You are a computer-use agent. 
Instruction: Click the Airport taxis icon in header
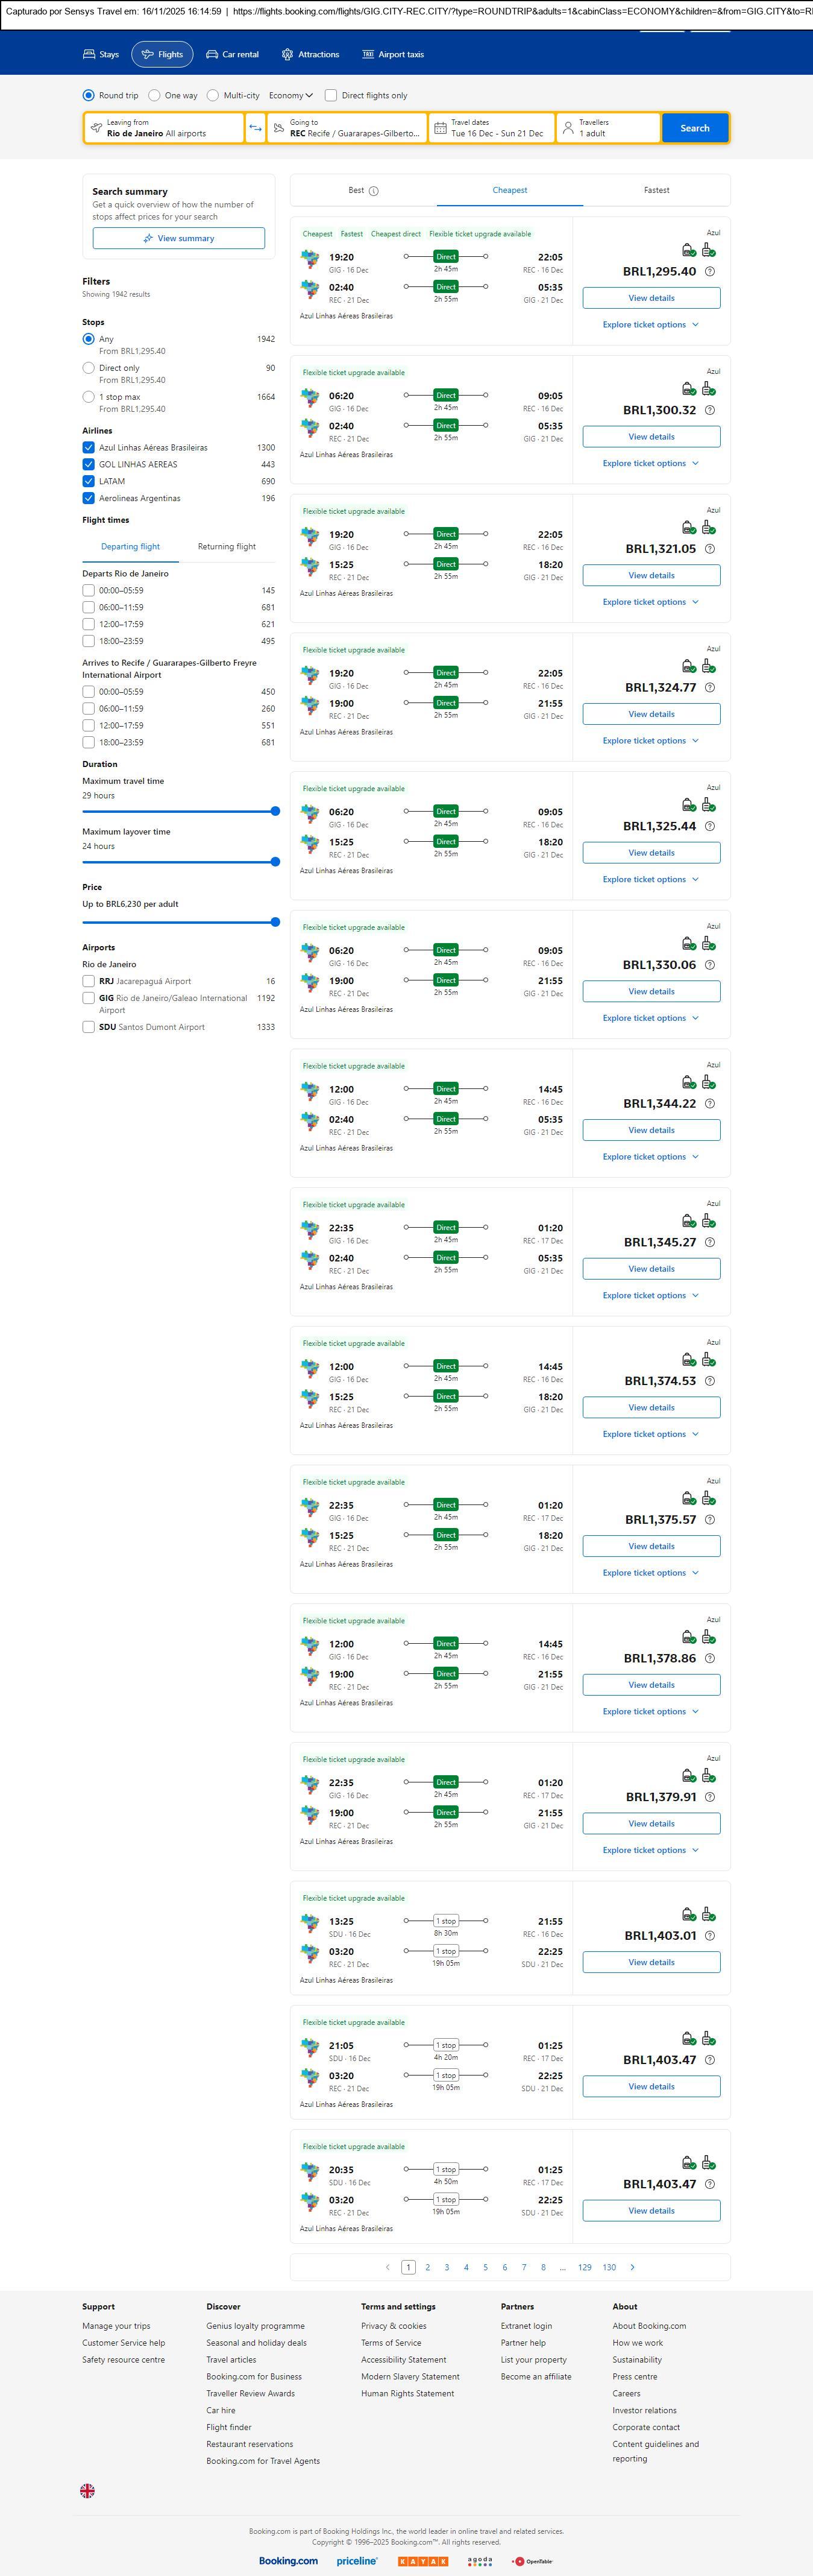pyautogui.click(x=368, y=55)
